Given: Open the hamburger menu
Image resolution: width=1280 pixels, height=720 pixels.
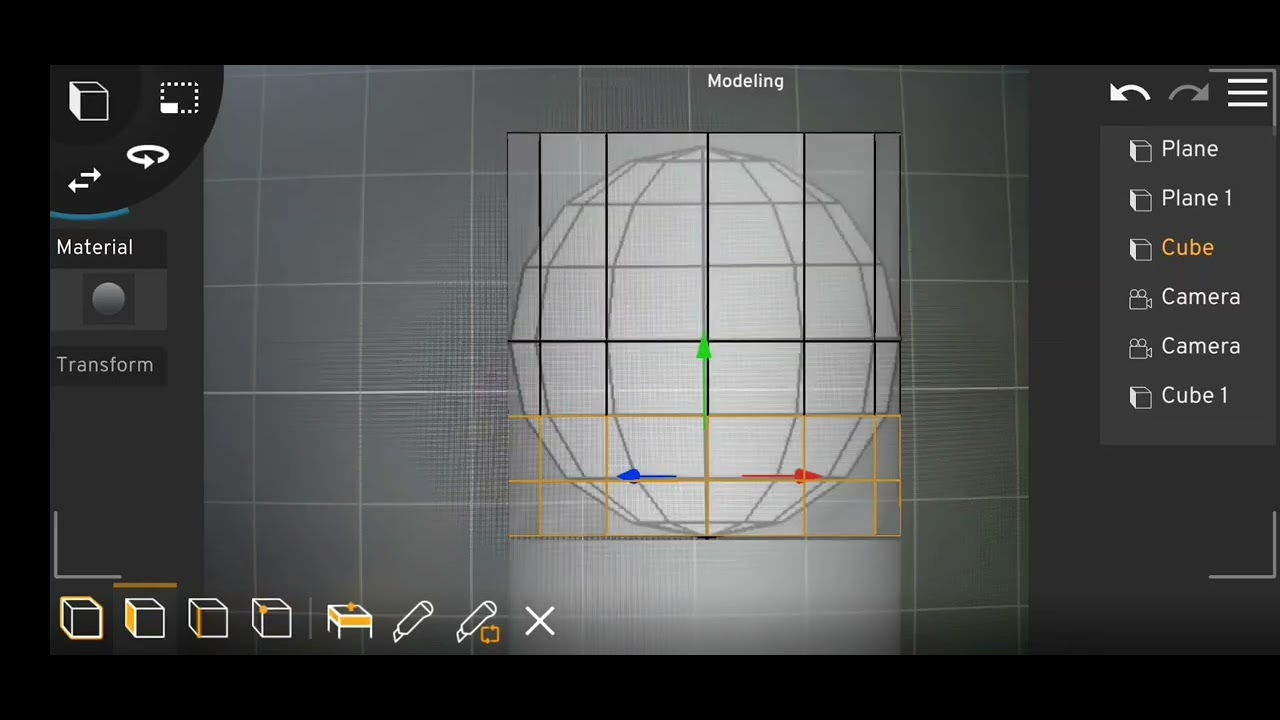Looking at the screenshot, I should pyautogui.click(x=1247, y=93).
